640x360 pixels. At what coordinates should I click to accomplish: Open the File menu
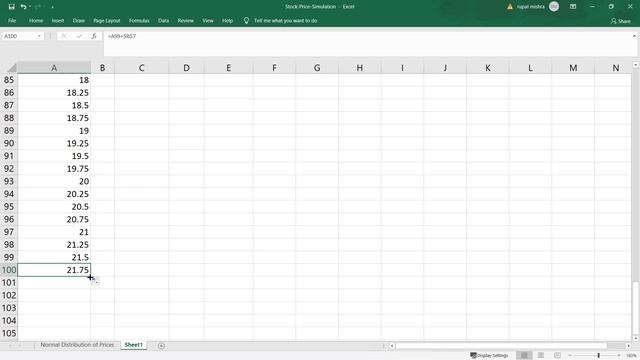pos(12,20)
